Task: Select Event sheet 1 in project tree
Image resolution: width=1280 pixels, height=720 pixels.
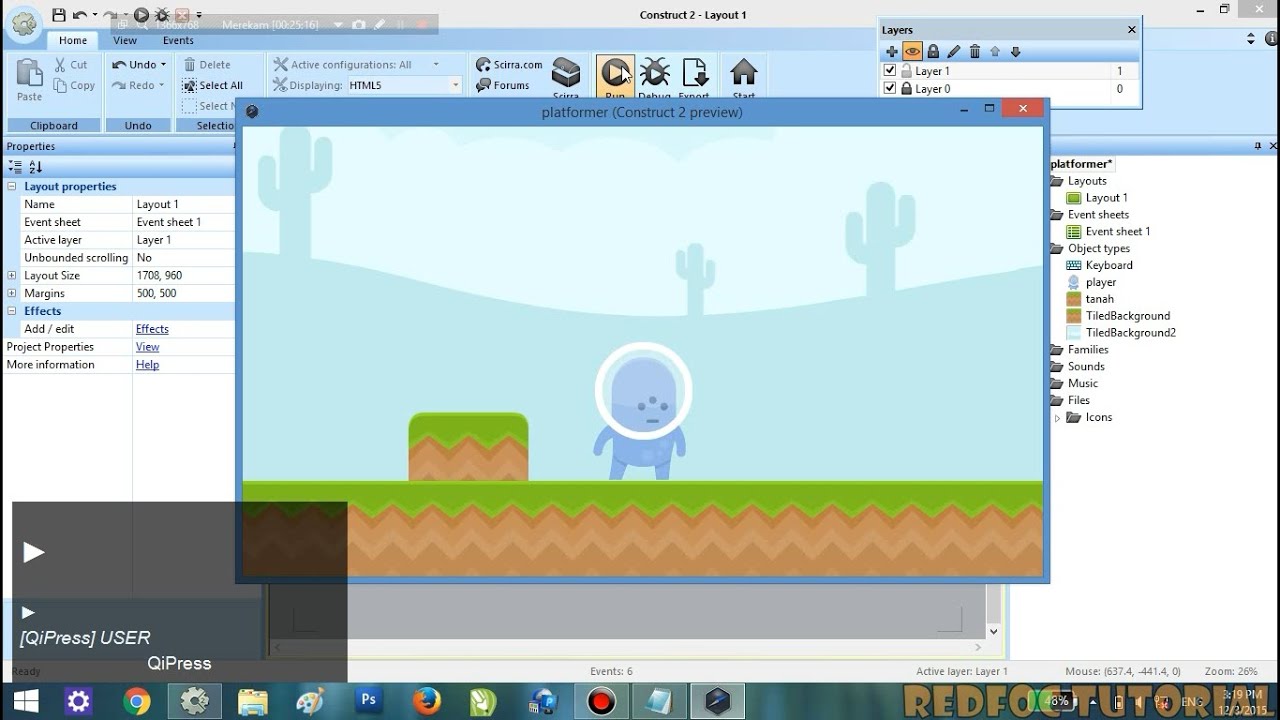Action: click(1108, 231)
